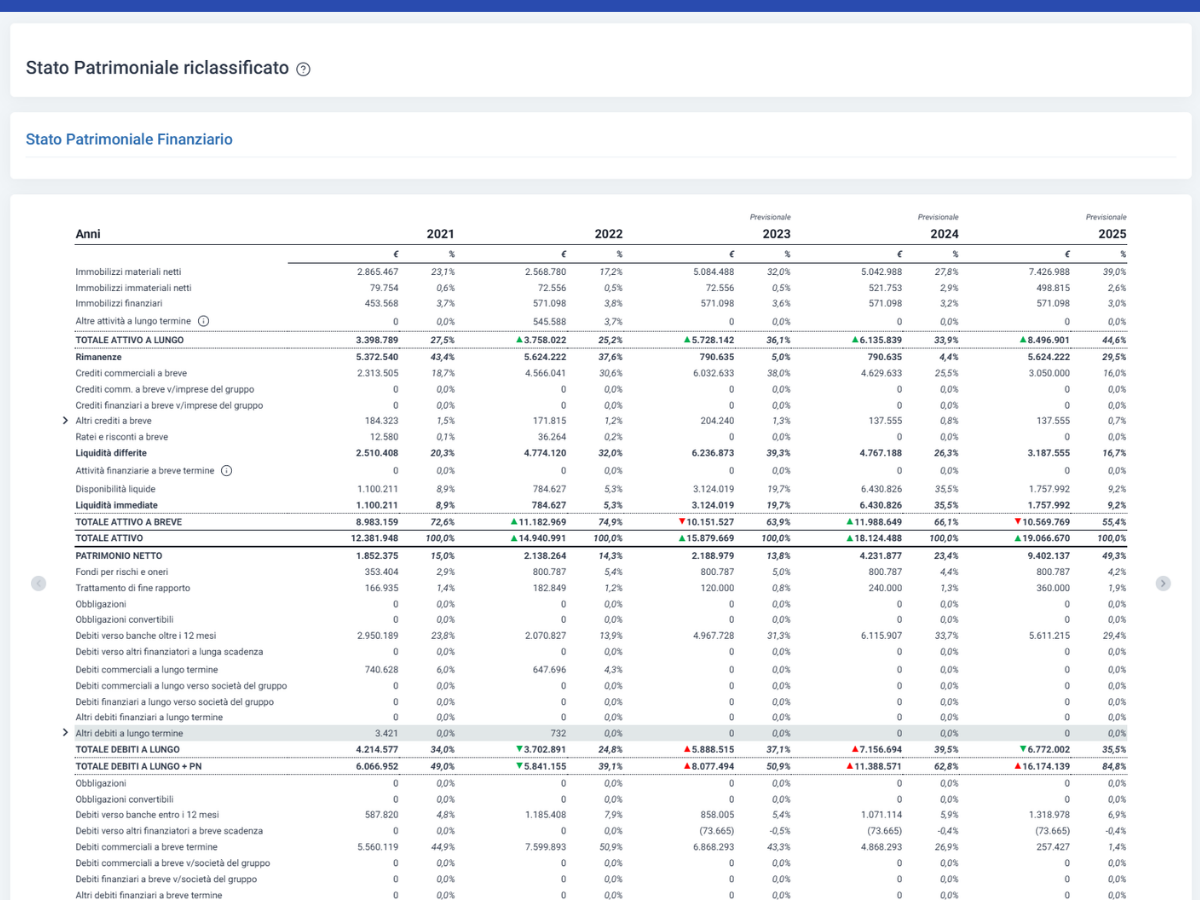
Task: Click the 2021 Rimanenze value 5.372.540
Action: pyautogui.click(x=378, y=356)
